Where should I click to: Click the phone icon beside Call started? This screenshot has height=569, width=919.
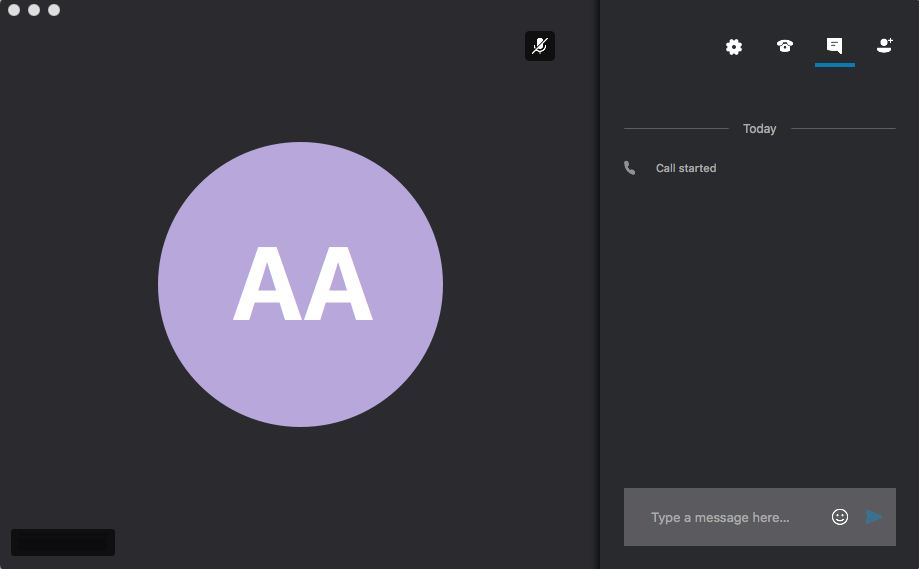(629, 168)
